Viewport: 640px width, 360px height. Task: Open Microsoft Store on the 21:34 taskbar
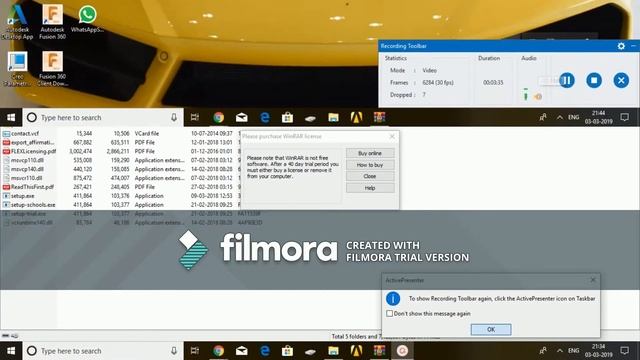pos(287,351)
